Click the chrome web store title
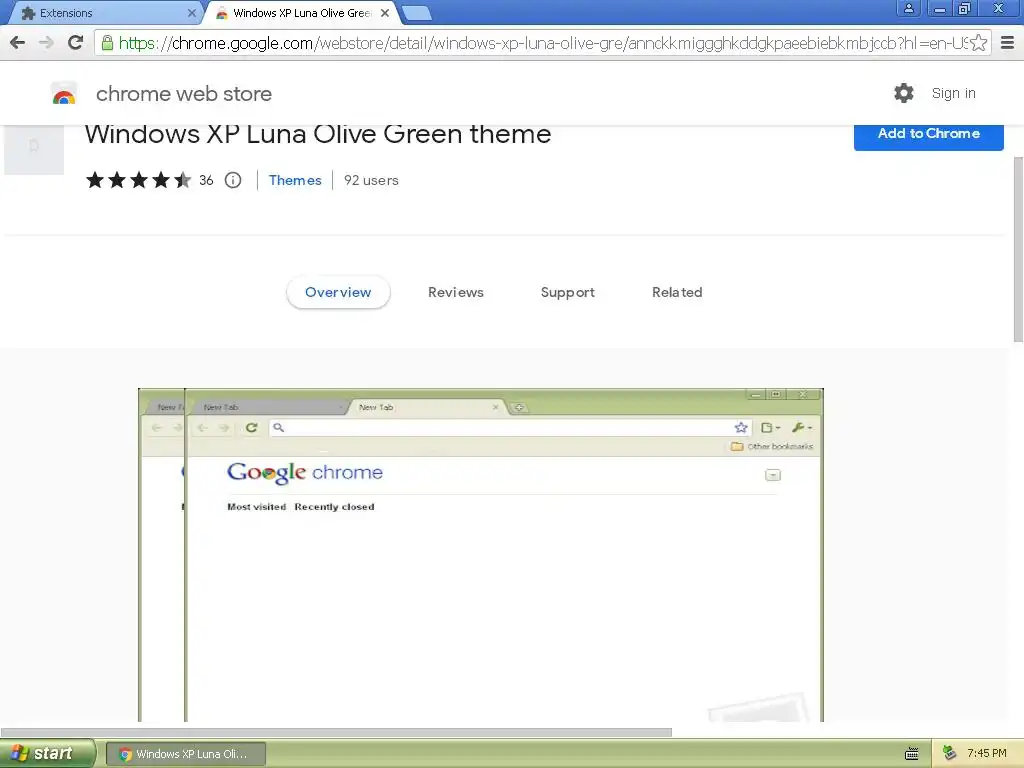1024x768 pixels. (184, 94)
